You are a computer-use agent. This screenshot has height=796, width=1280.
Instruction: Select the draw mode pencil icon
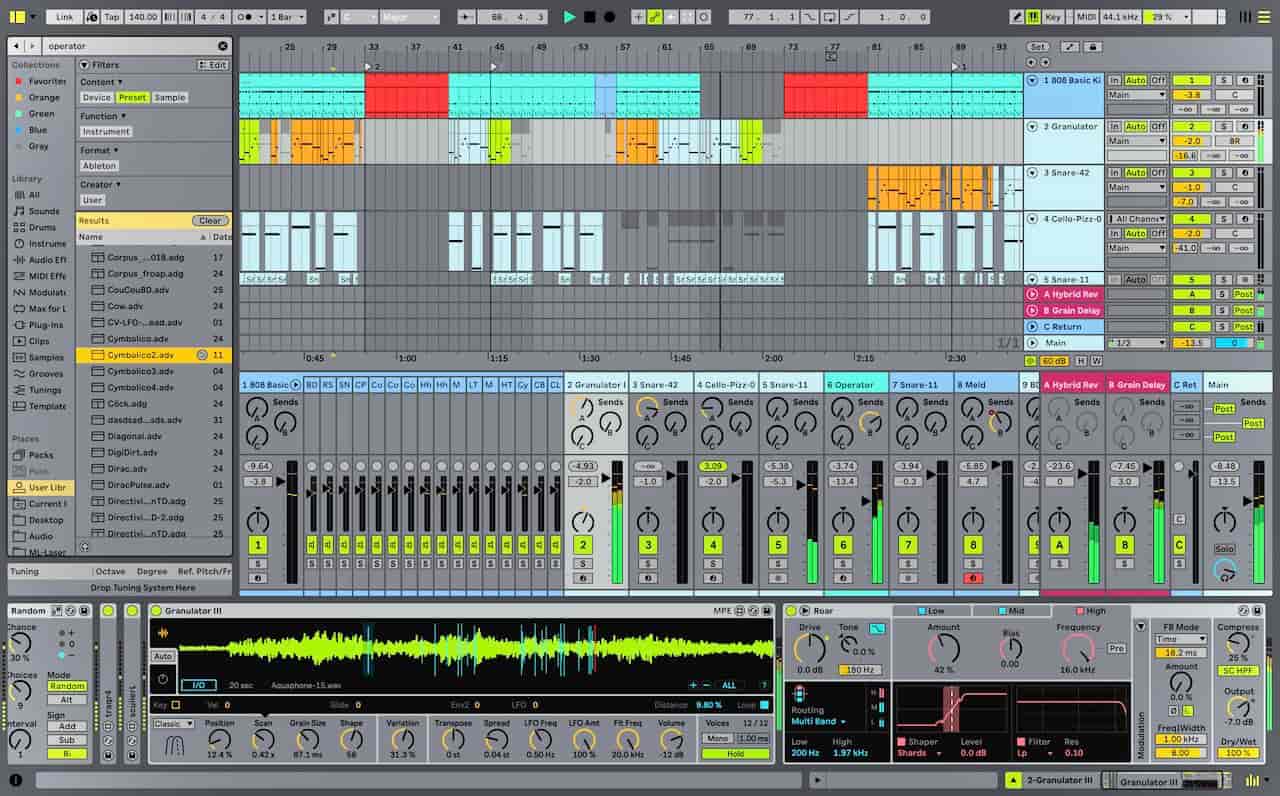653,16
